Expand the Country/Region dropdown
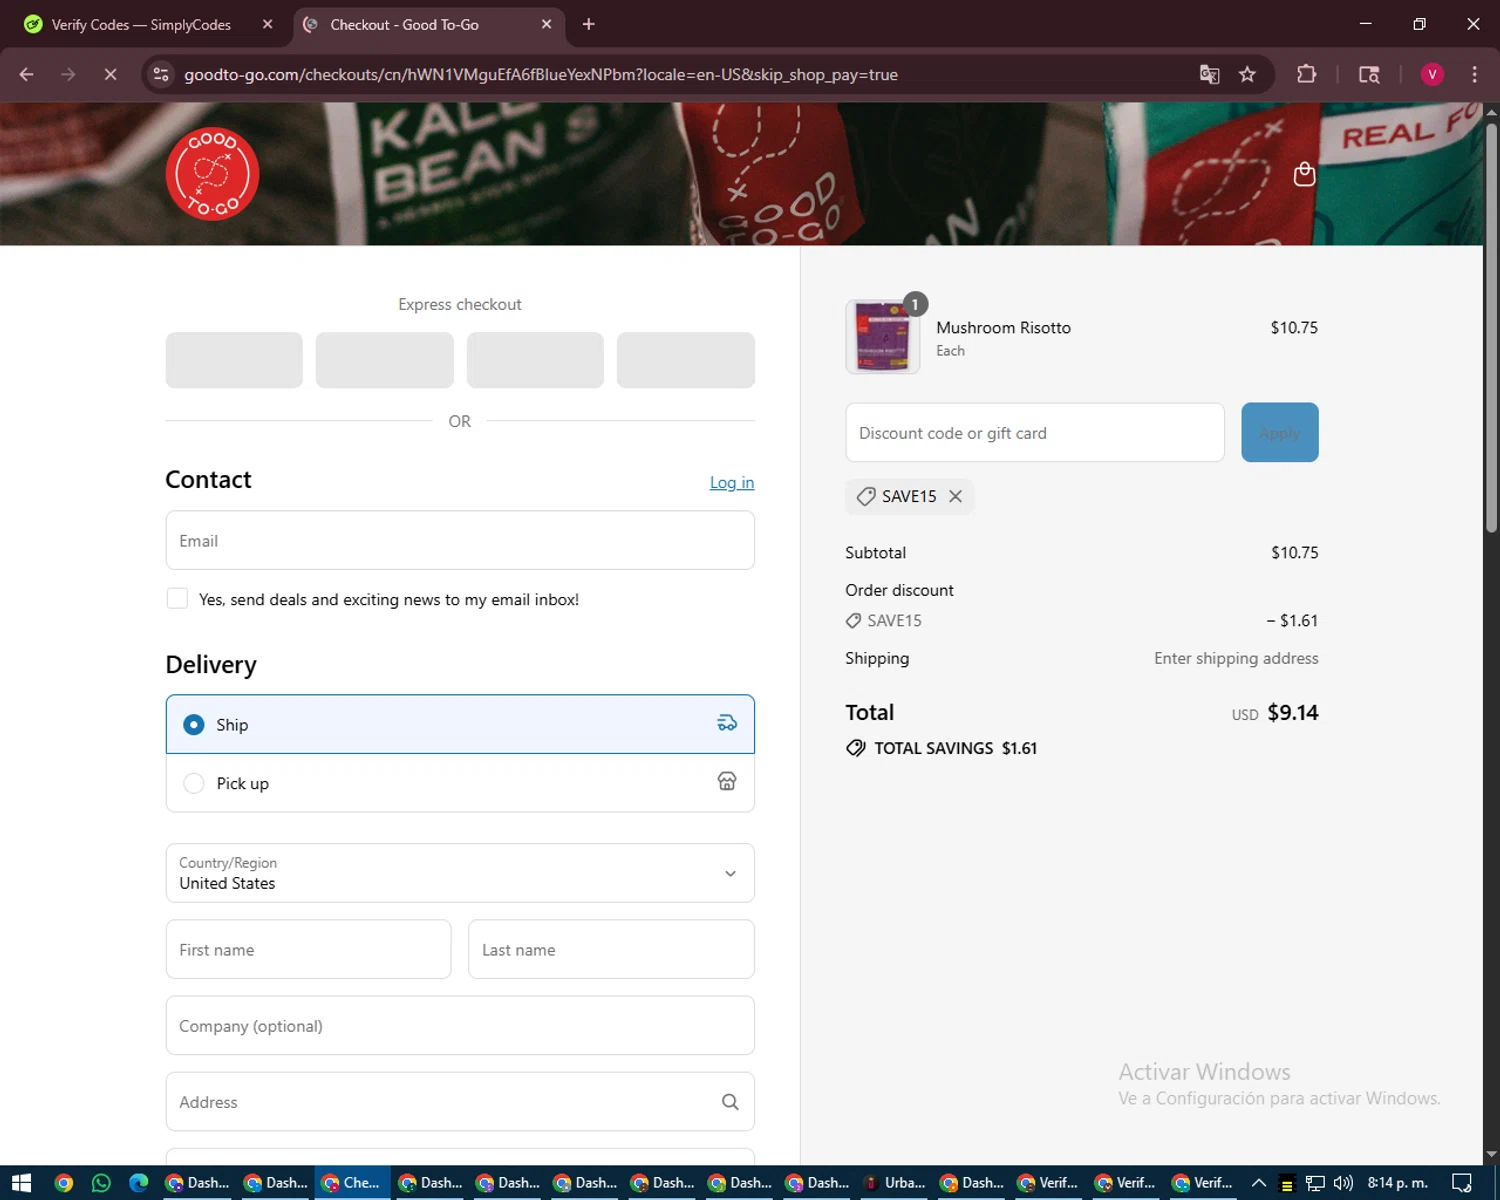 point(460,873)
